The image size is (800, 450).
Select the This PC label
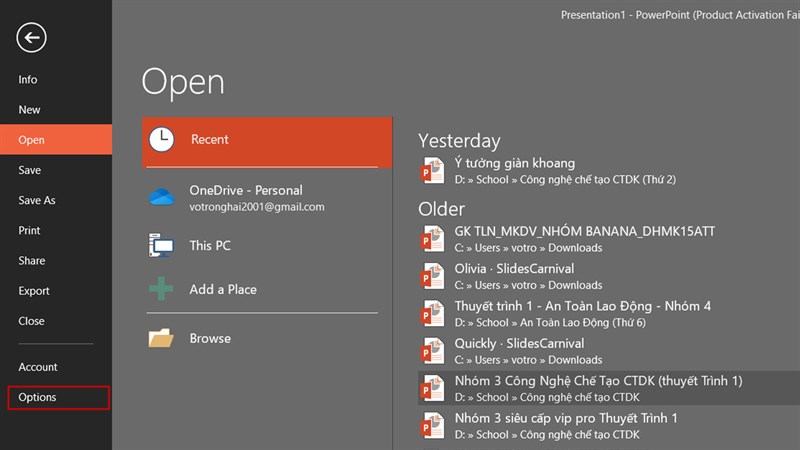210,245
